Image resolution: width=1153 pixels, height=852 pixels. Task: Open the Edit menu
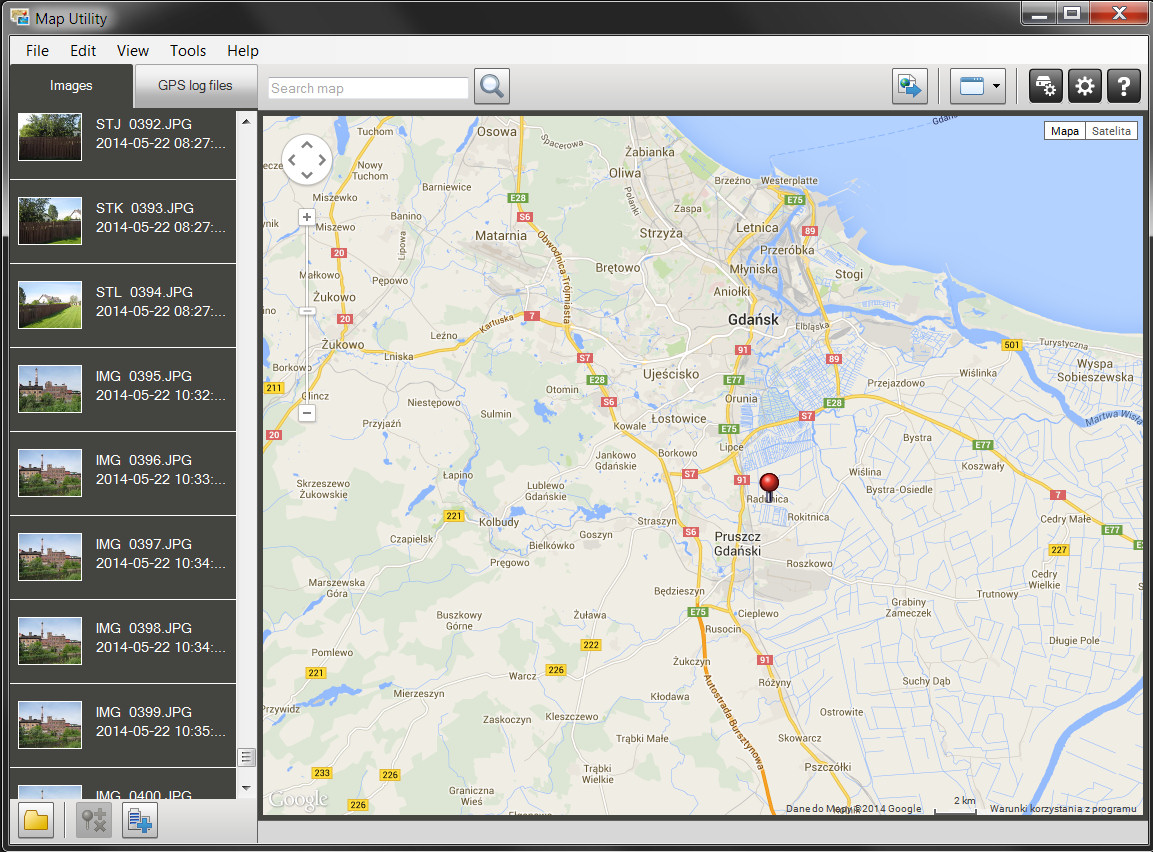(x=83, y=51)
